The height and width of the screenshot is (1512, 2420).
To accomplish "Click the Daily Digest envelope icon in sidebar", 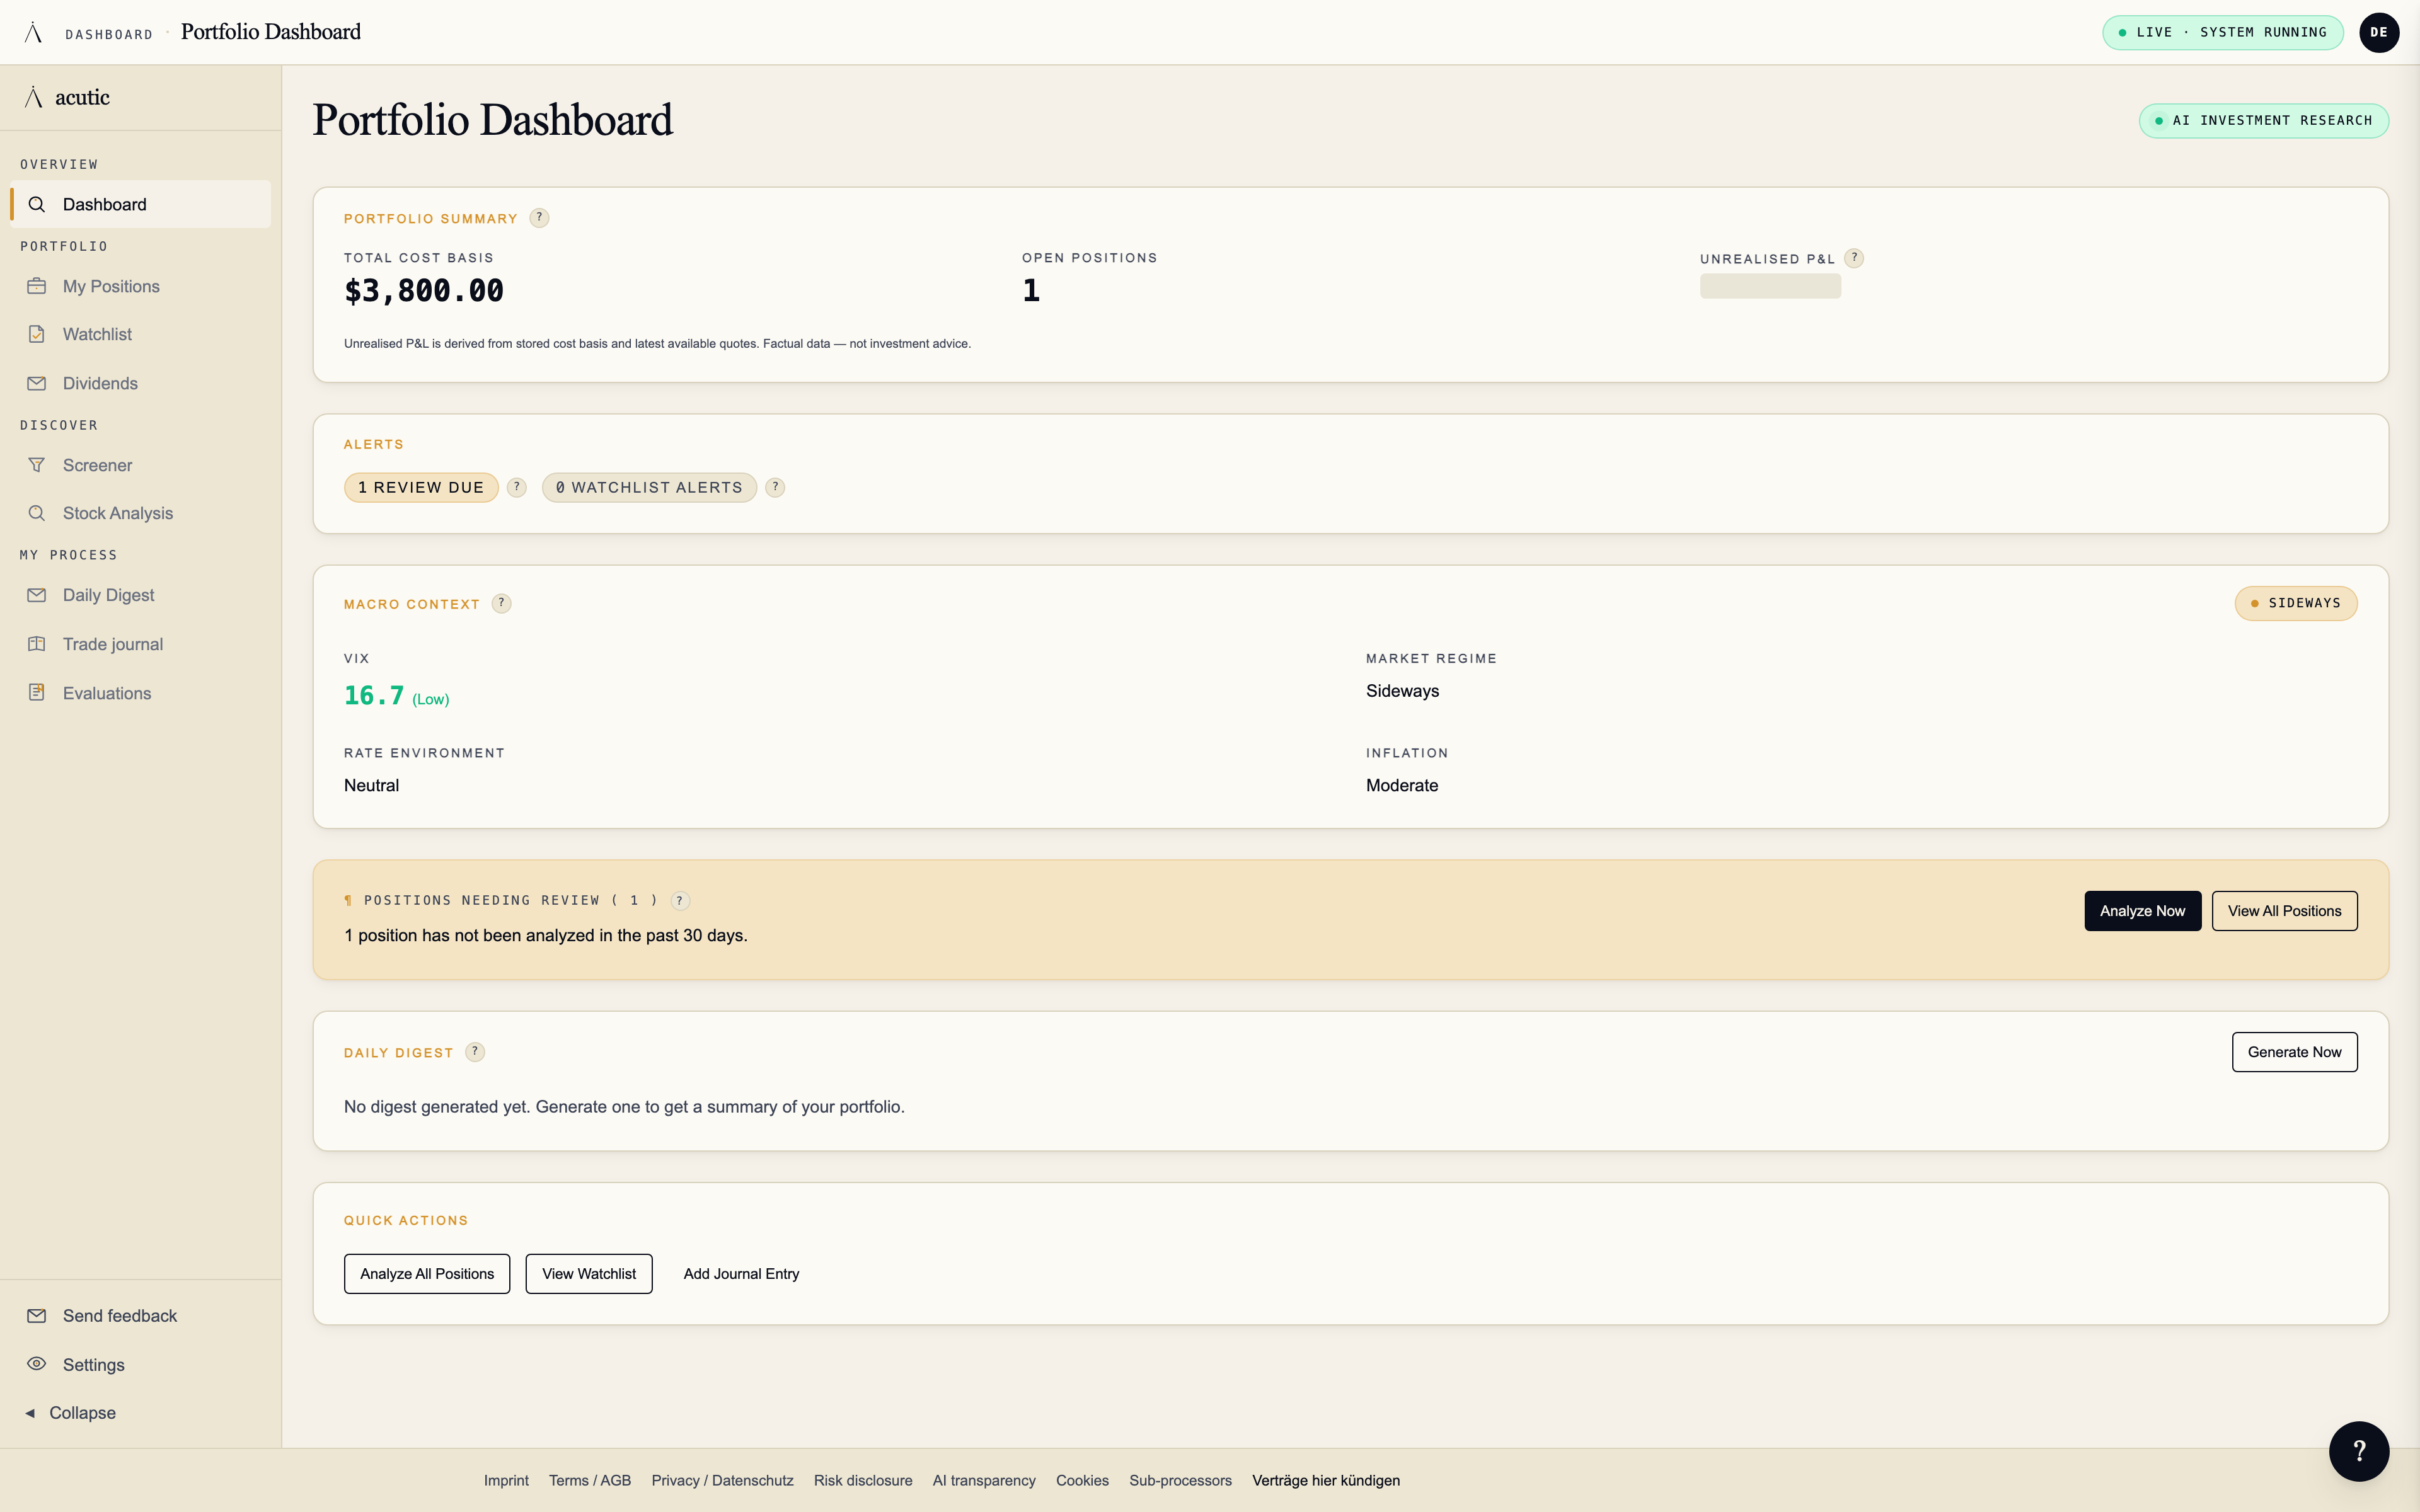I will point(37,595).
